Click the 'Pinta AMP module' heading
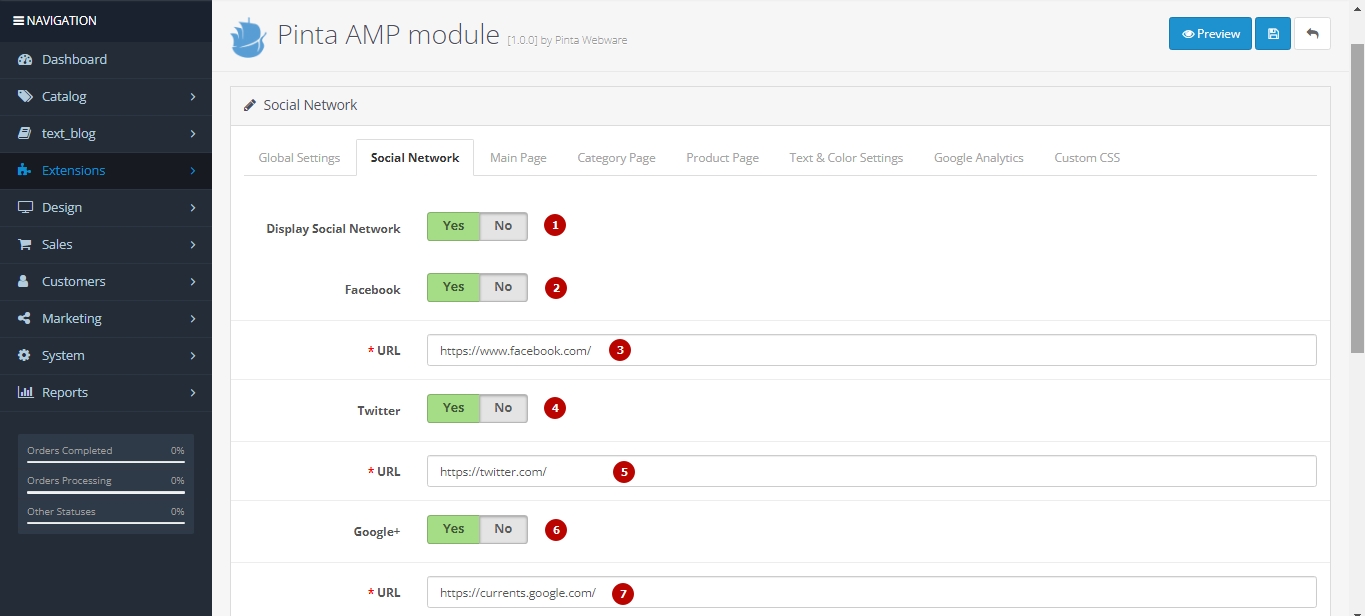Viewport: 1365px width, 616px height. point(388,35)
